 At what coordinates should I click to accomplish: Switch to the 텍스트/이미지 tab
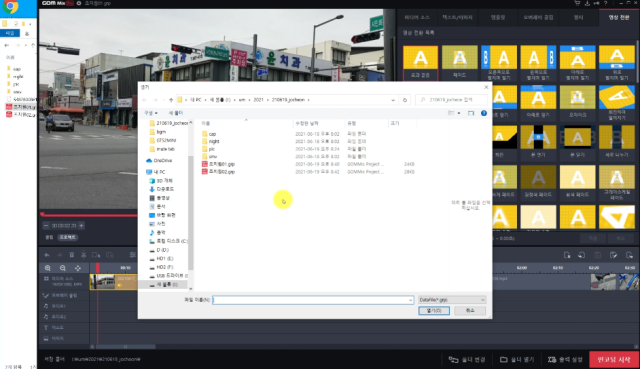458,18
